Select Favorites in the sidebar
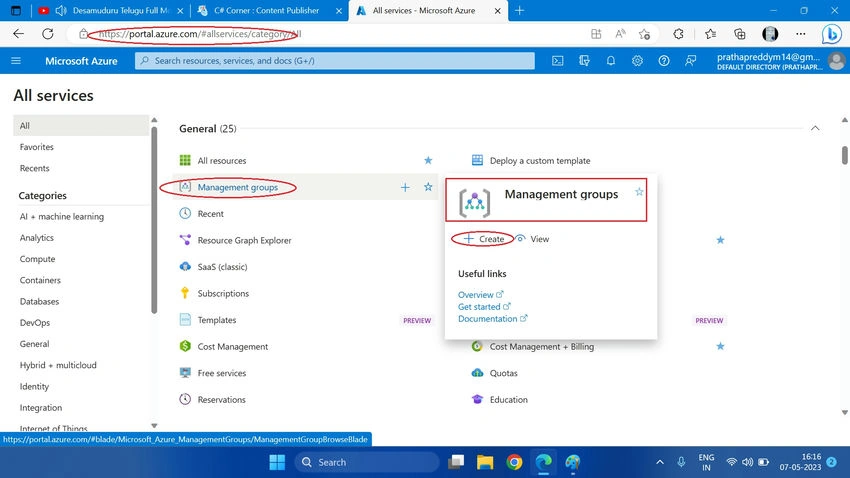Screen dimensions: 850x478 click(x=36, y=147)
